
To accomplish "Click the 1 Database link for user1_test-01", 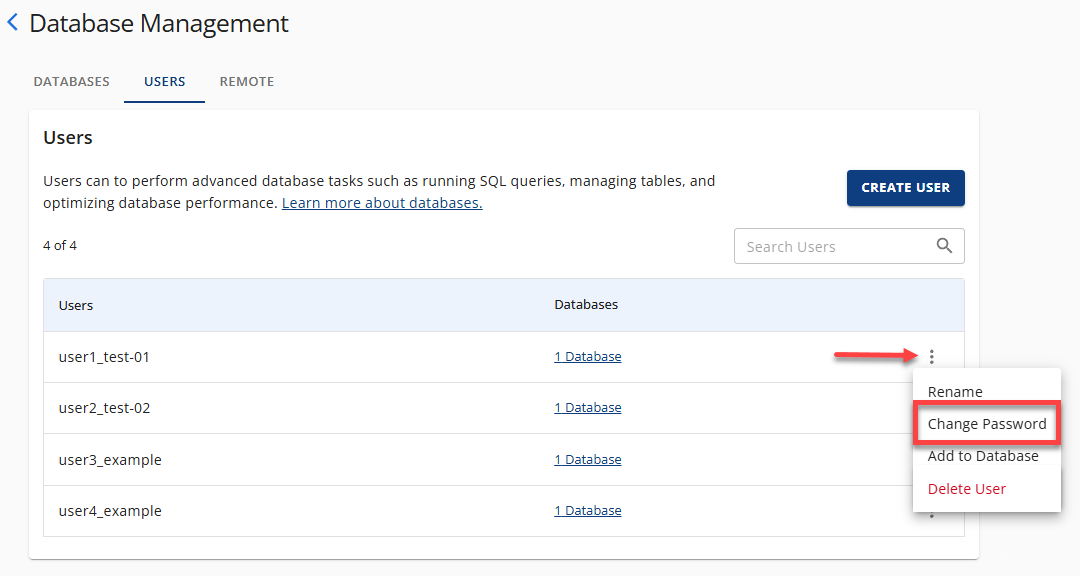I will [587, 356].
